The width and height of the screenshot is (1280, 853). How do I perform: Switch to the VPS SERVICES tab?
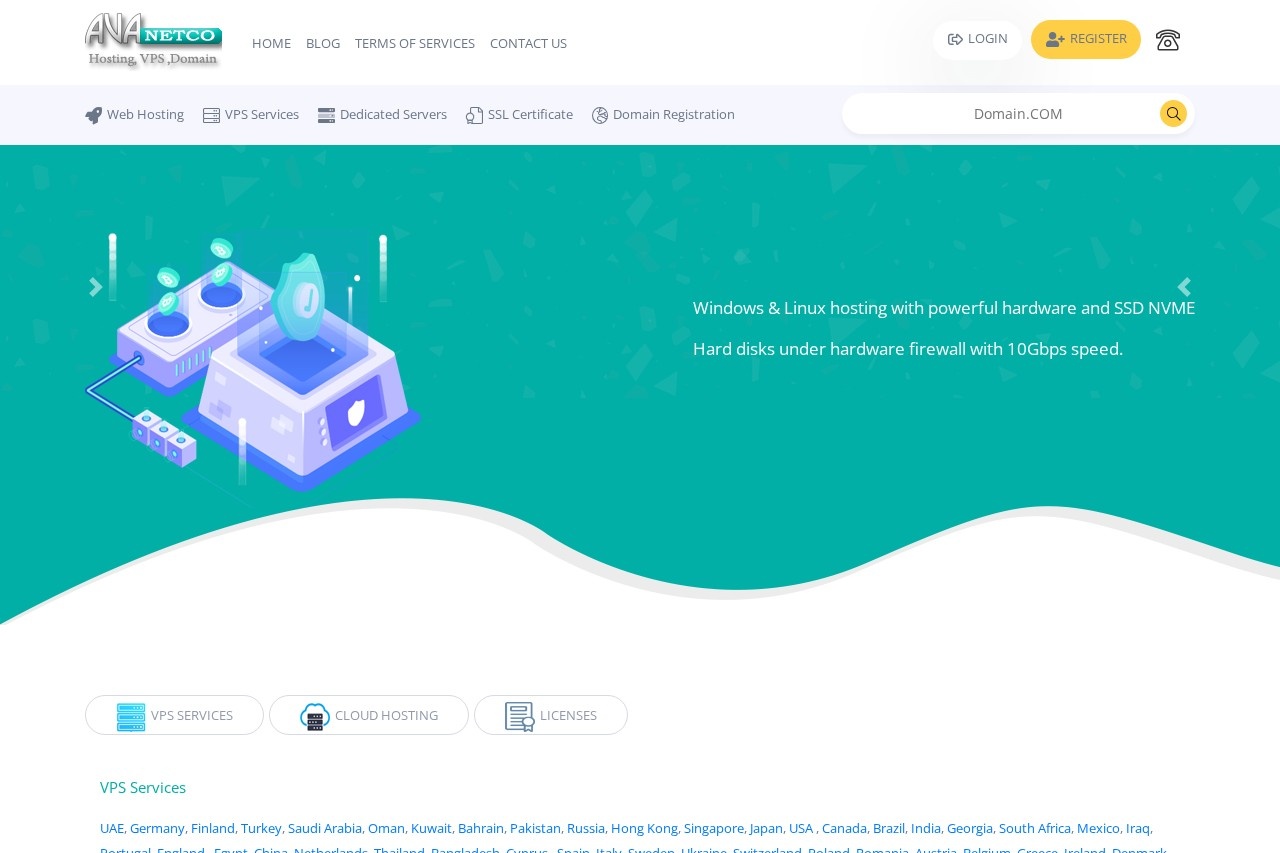click(x=175, y=716)
